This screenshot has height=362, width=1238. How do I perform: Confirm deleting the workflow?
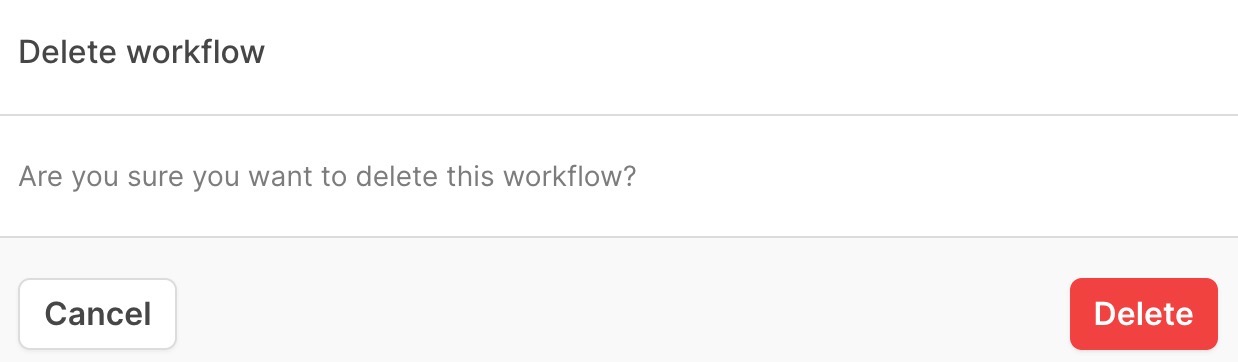(x=1143, y=314)
